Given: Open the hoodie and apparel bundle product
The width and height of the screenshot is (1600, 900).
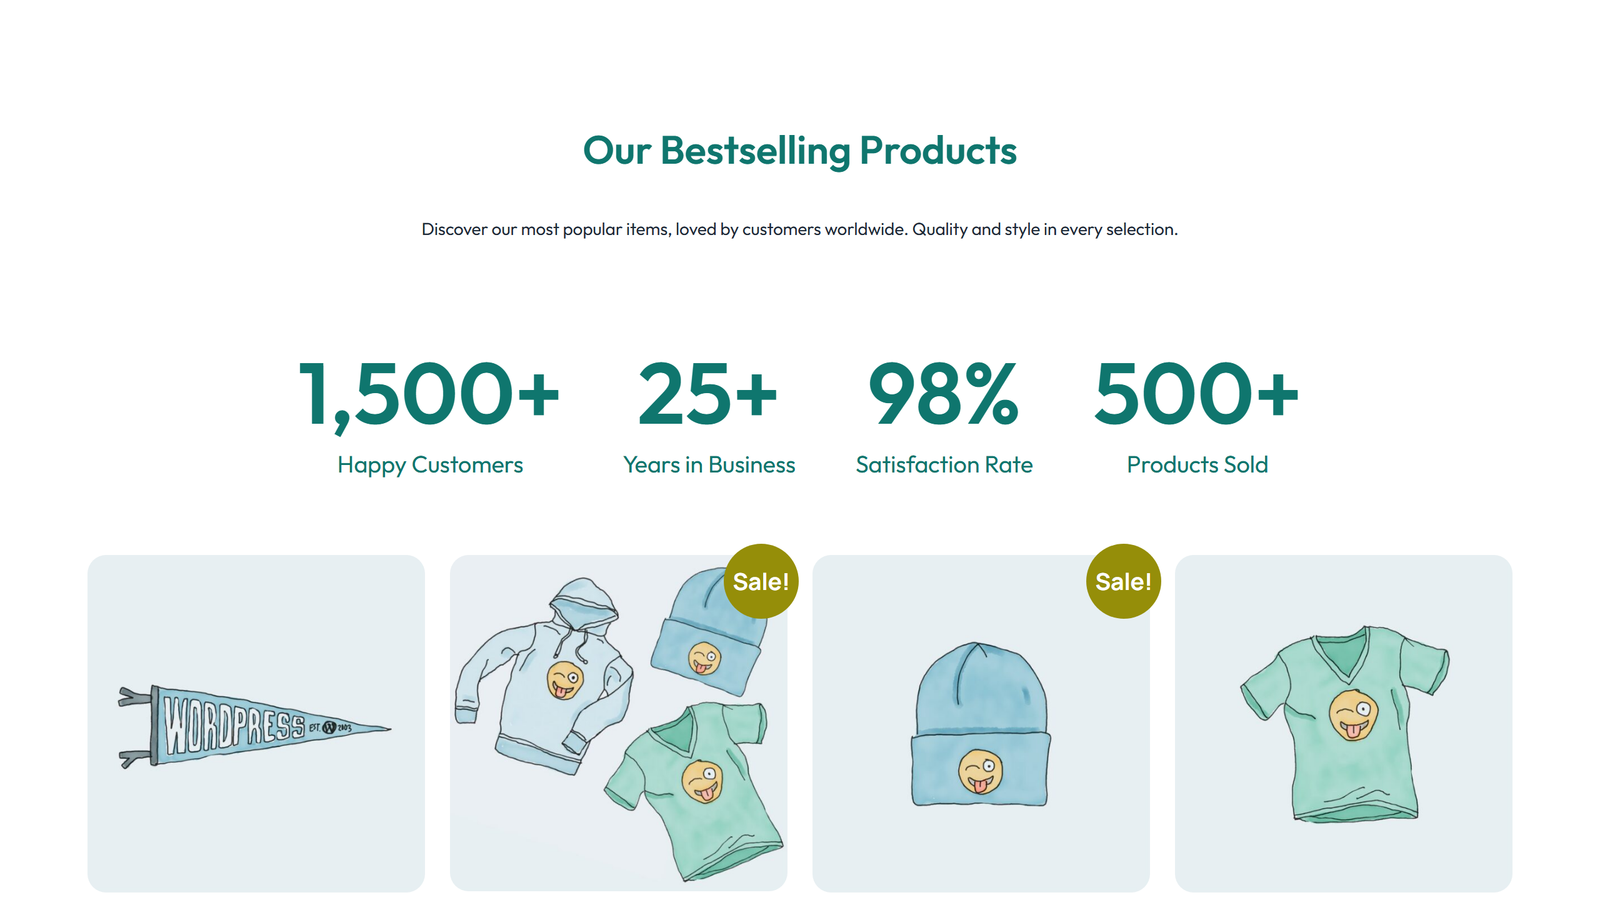Looking at the screenshot, I should tap(620, 720).
